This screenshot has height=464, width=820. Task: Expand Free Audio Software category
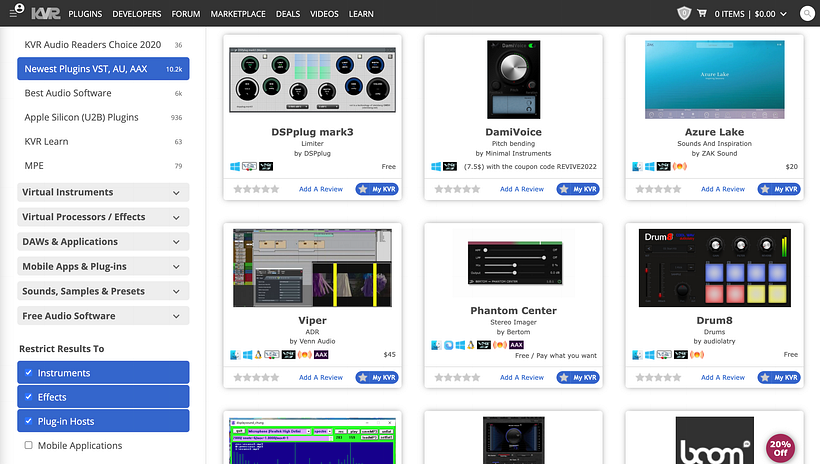pyautogui.click(x=103, y=316)
